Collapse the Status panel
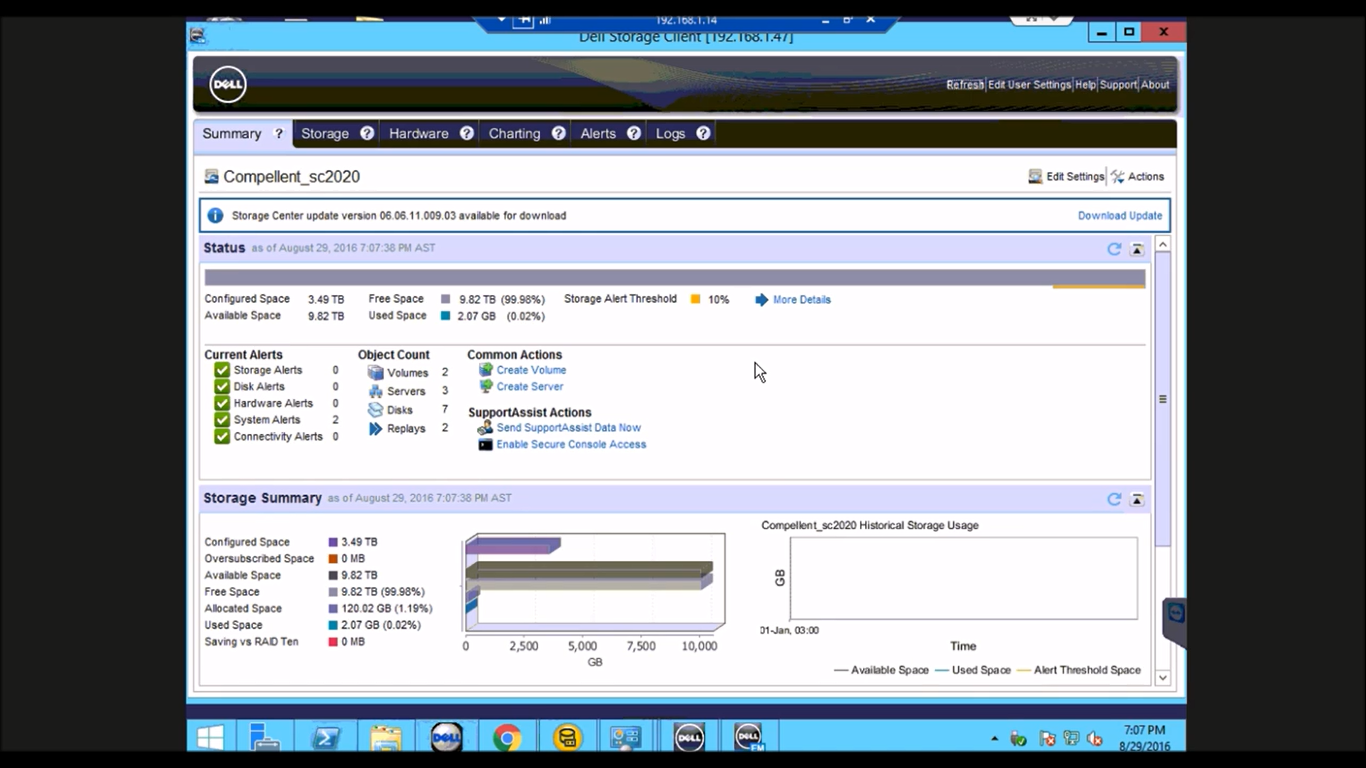Image resolution: width=1366 pixels, height=768 pixels. click(1137, 248)
